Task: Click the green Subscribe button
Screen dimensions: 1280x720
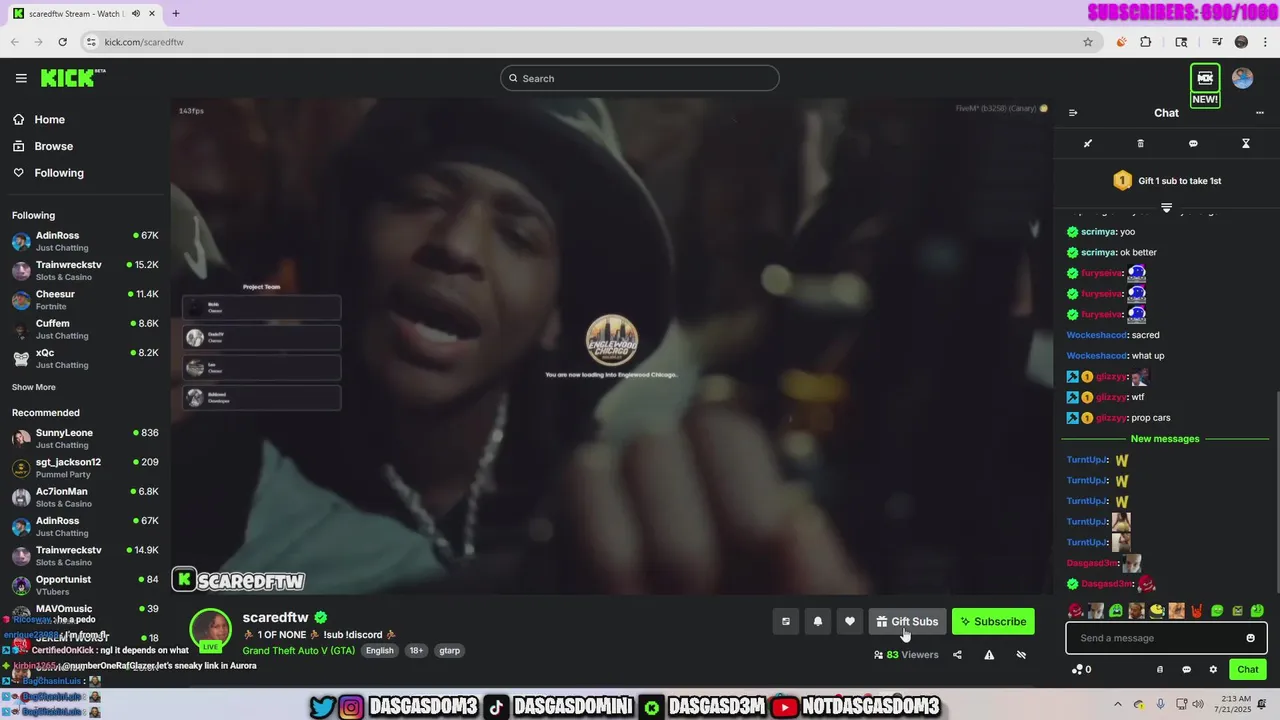Action: [x=993, y=621]
